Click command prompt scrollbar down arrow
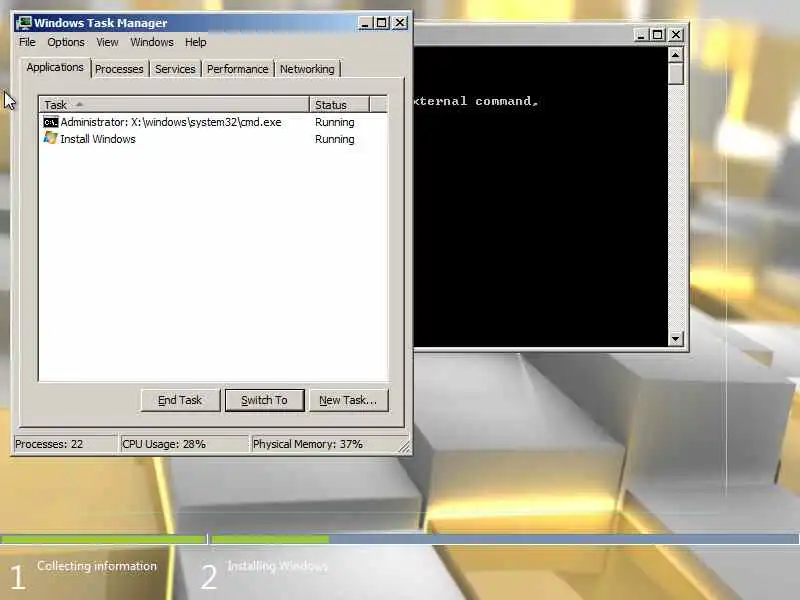The height and width of the screenshot is (600, 800). tap(676, 338)
